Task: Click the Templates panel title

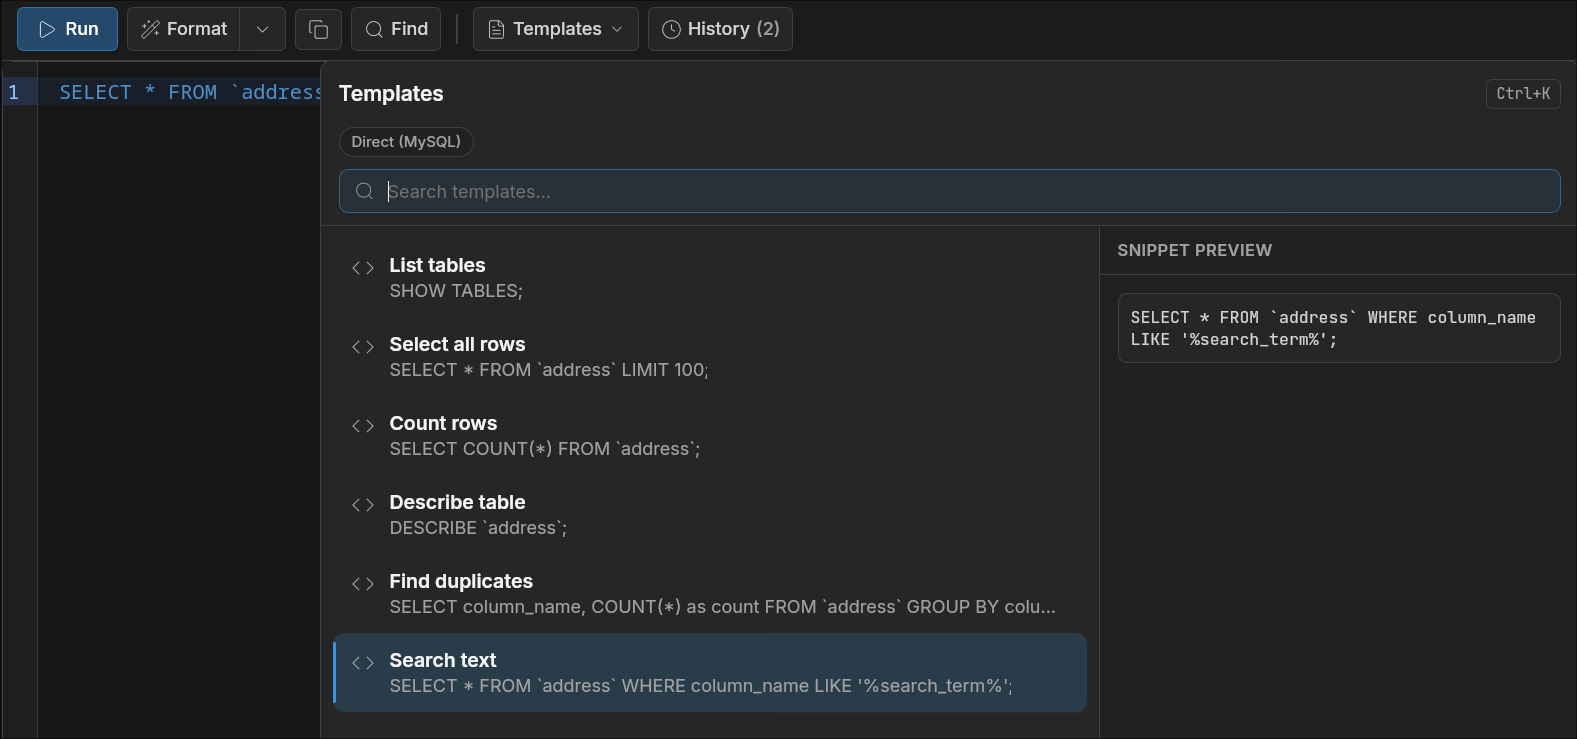Action: pyautogui.click(x=391, y=93)
